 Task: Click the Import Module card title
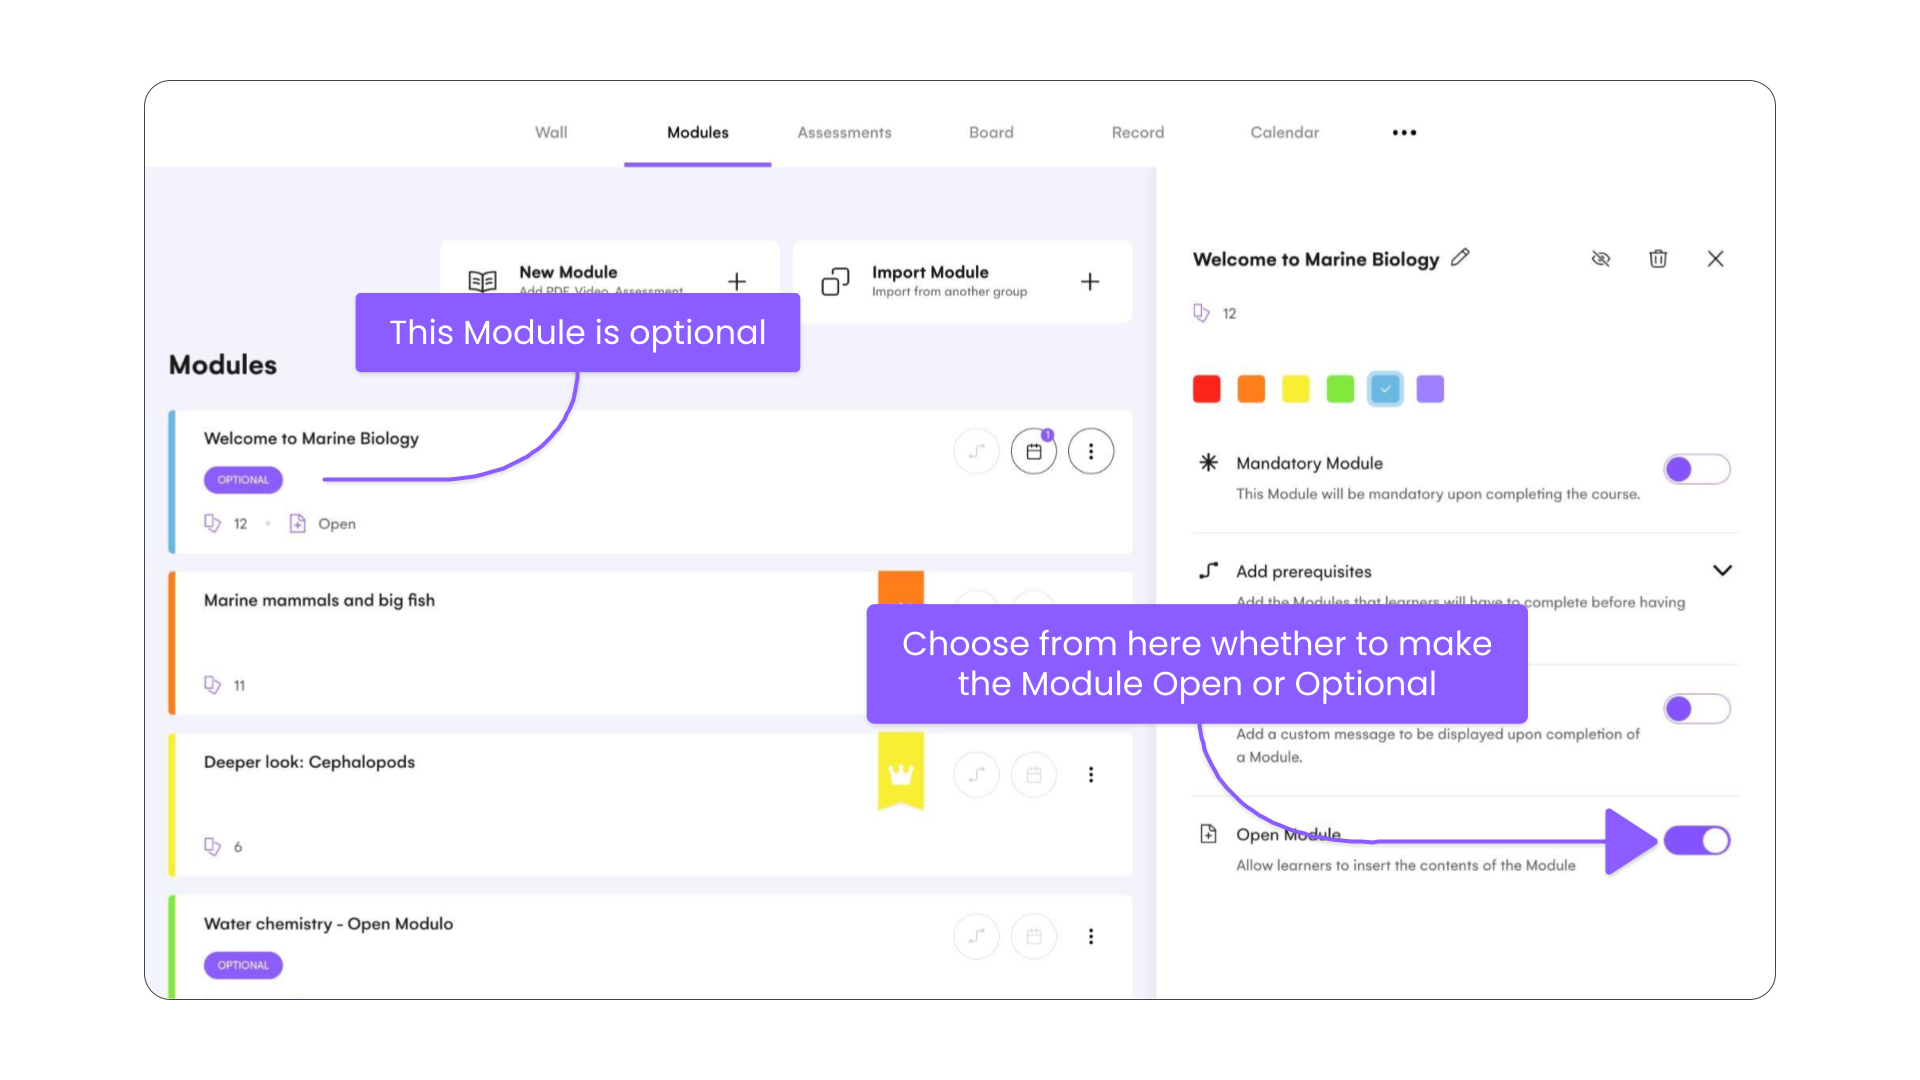pos(930,272)
